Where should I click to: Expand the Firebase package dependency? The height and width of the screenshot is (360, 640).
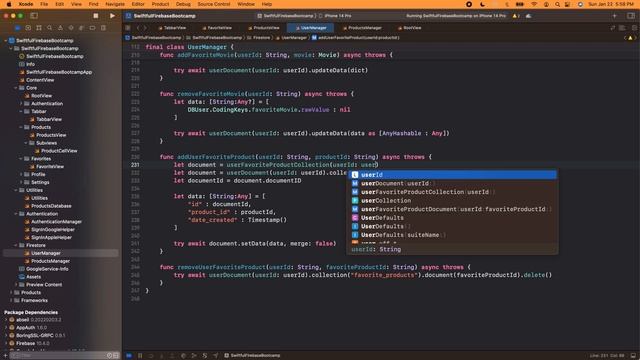(x=6, y=343)
